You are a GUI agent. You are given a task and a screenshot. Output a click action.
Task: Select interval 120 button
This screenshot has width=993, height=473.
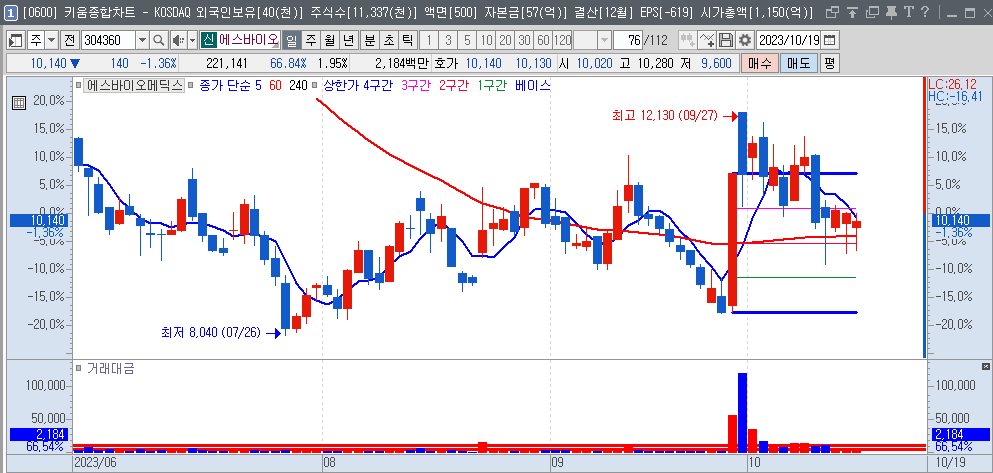pyautogui.click(x=562, y=41)
